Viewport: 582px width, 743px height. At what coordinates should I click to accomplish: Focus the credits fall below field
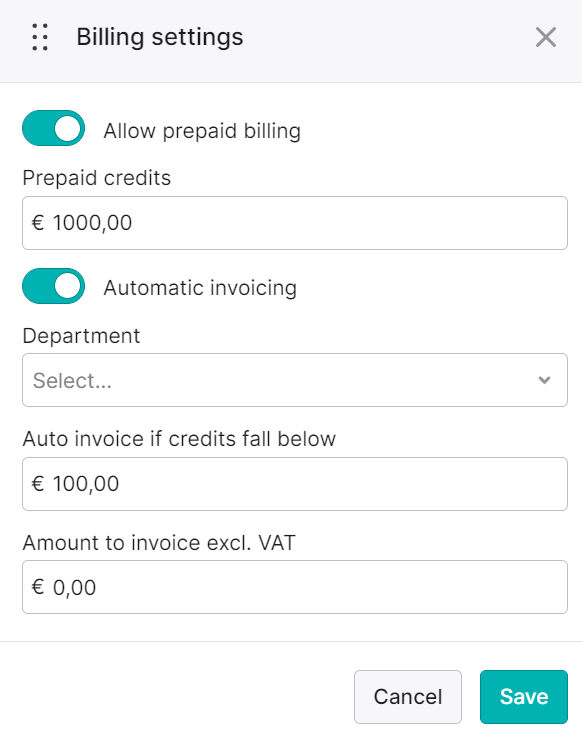pos(295,484)
